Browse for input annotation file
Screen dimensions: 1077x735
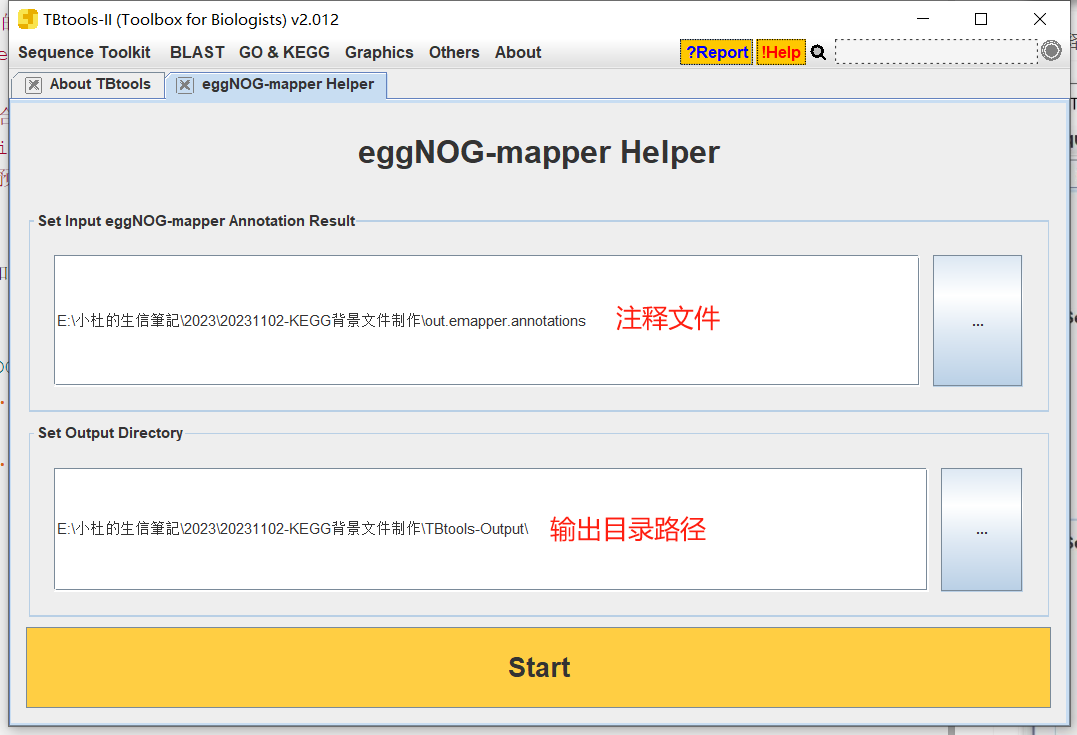pyautogui.click(x=977, y=321)
